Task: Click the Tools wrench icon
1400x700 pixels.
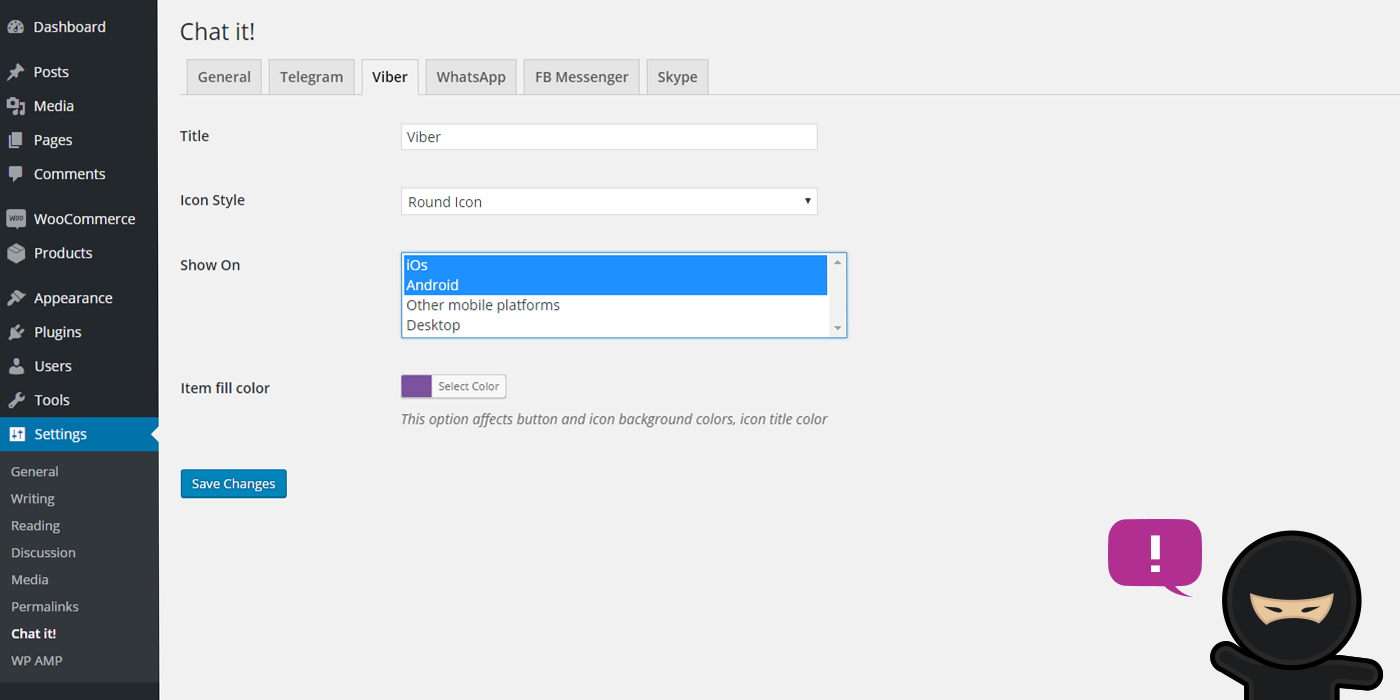Action: point(16,400)
